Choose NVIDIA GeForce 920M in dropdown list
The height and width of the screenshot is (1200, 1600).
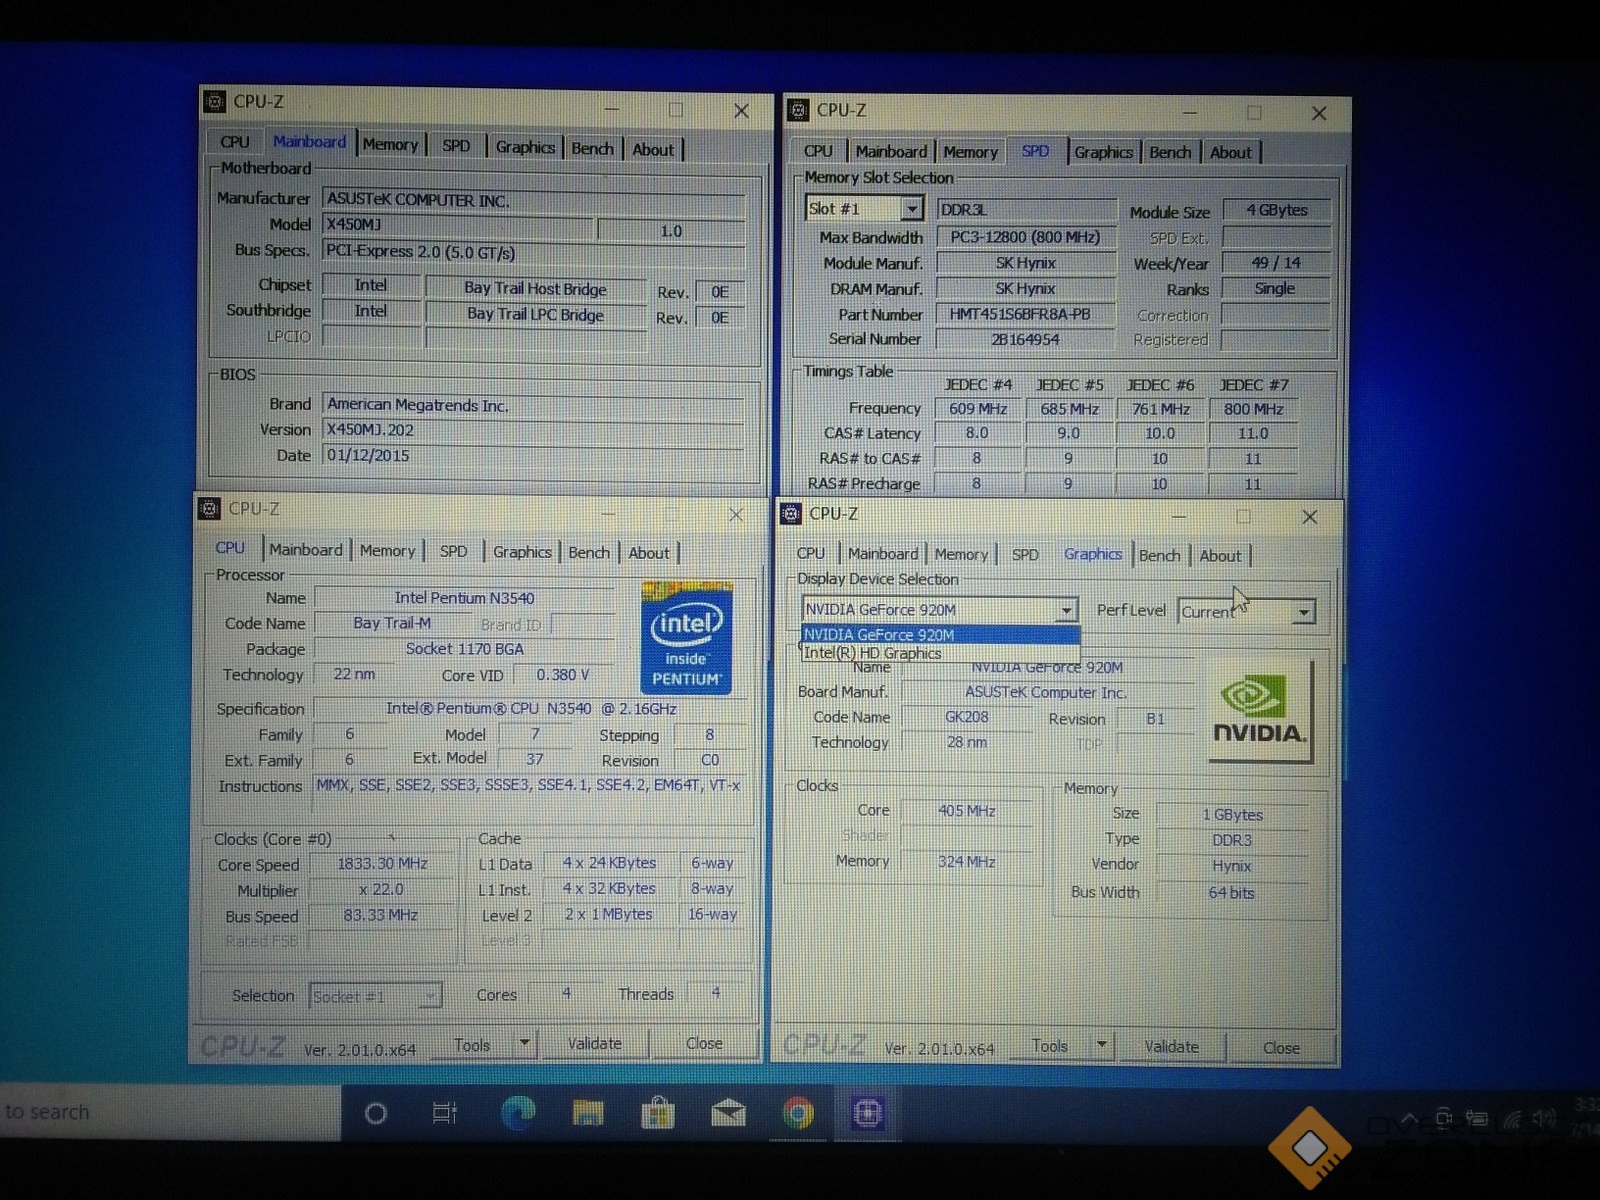click(940, 635)
